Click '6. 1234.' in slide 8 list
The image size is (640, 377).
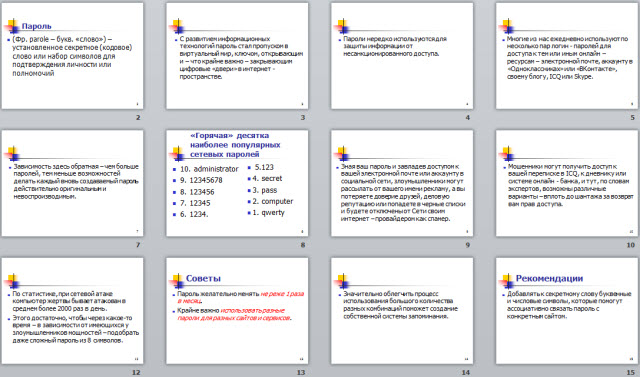tap(194, 214)
